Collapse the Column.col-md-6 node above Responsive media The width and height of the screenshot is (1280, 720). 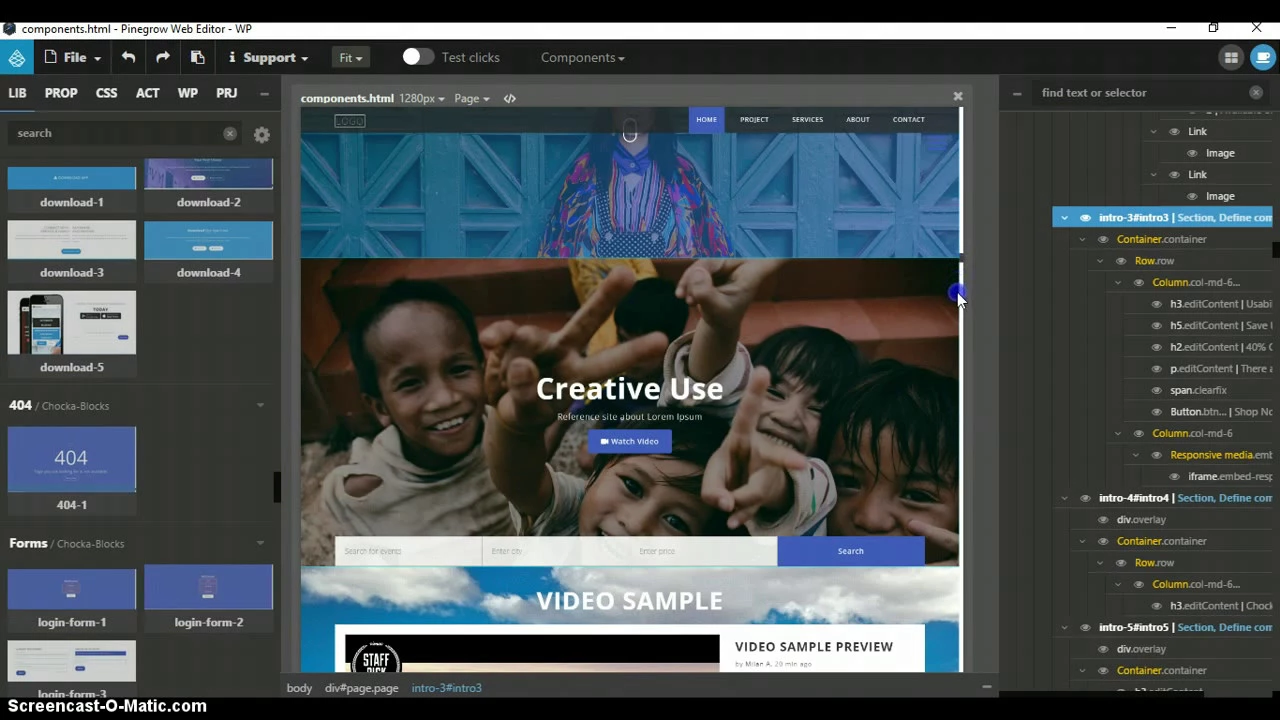tap(1118, 433)
